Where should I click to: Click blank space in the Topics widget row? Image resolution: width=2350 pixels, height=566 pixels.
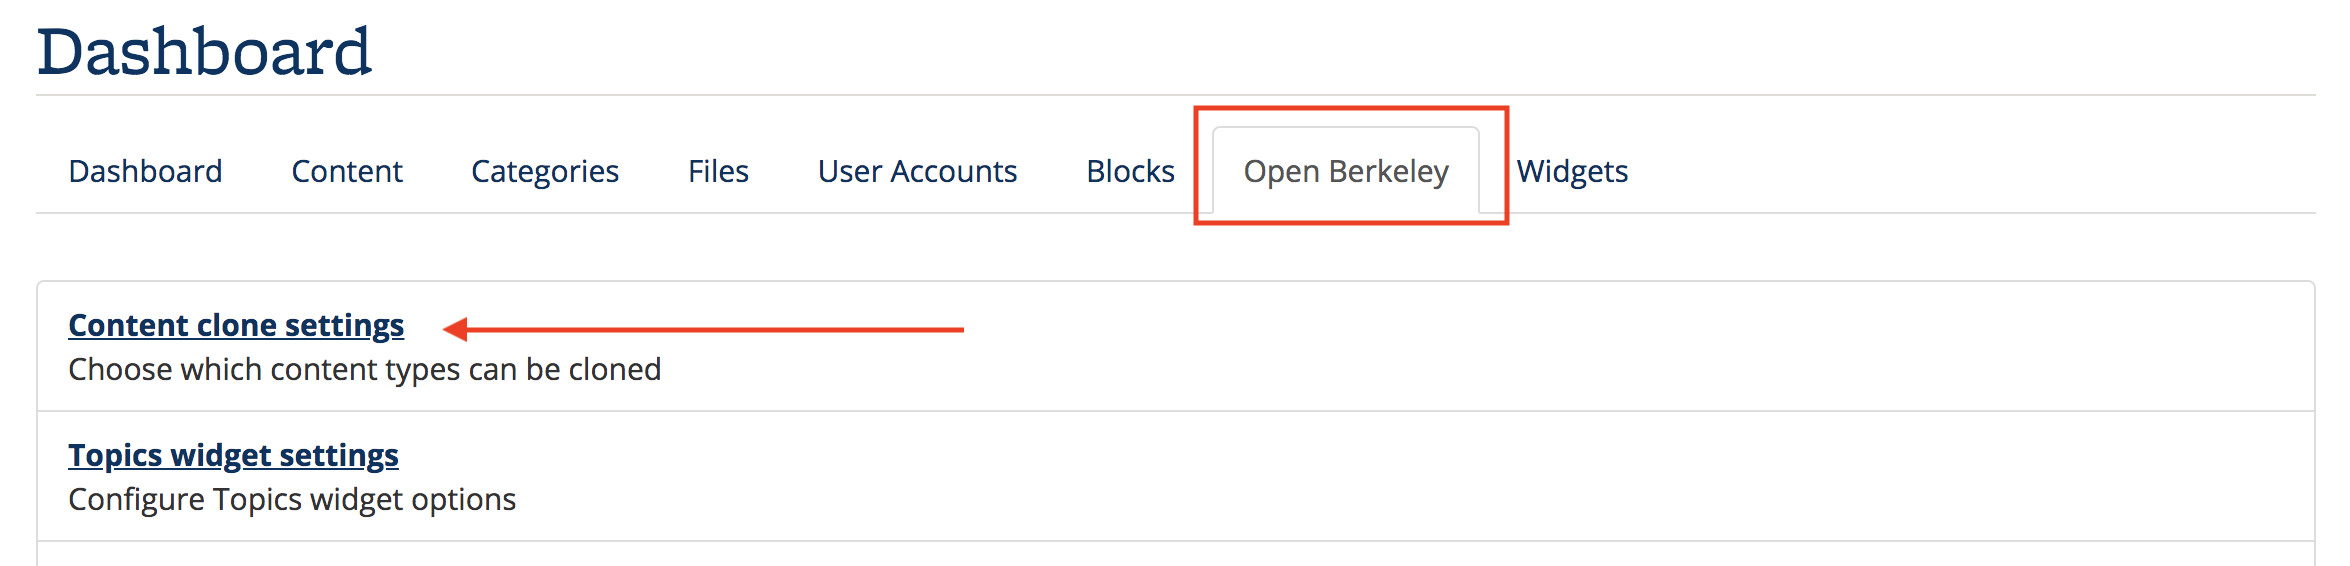pos(1500,476)
